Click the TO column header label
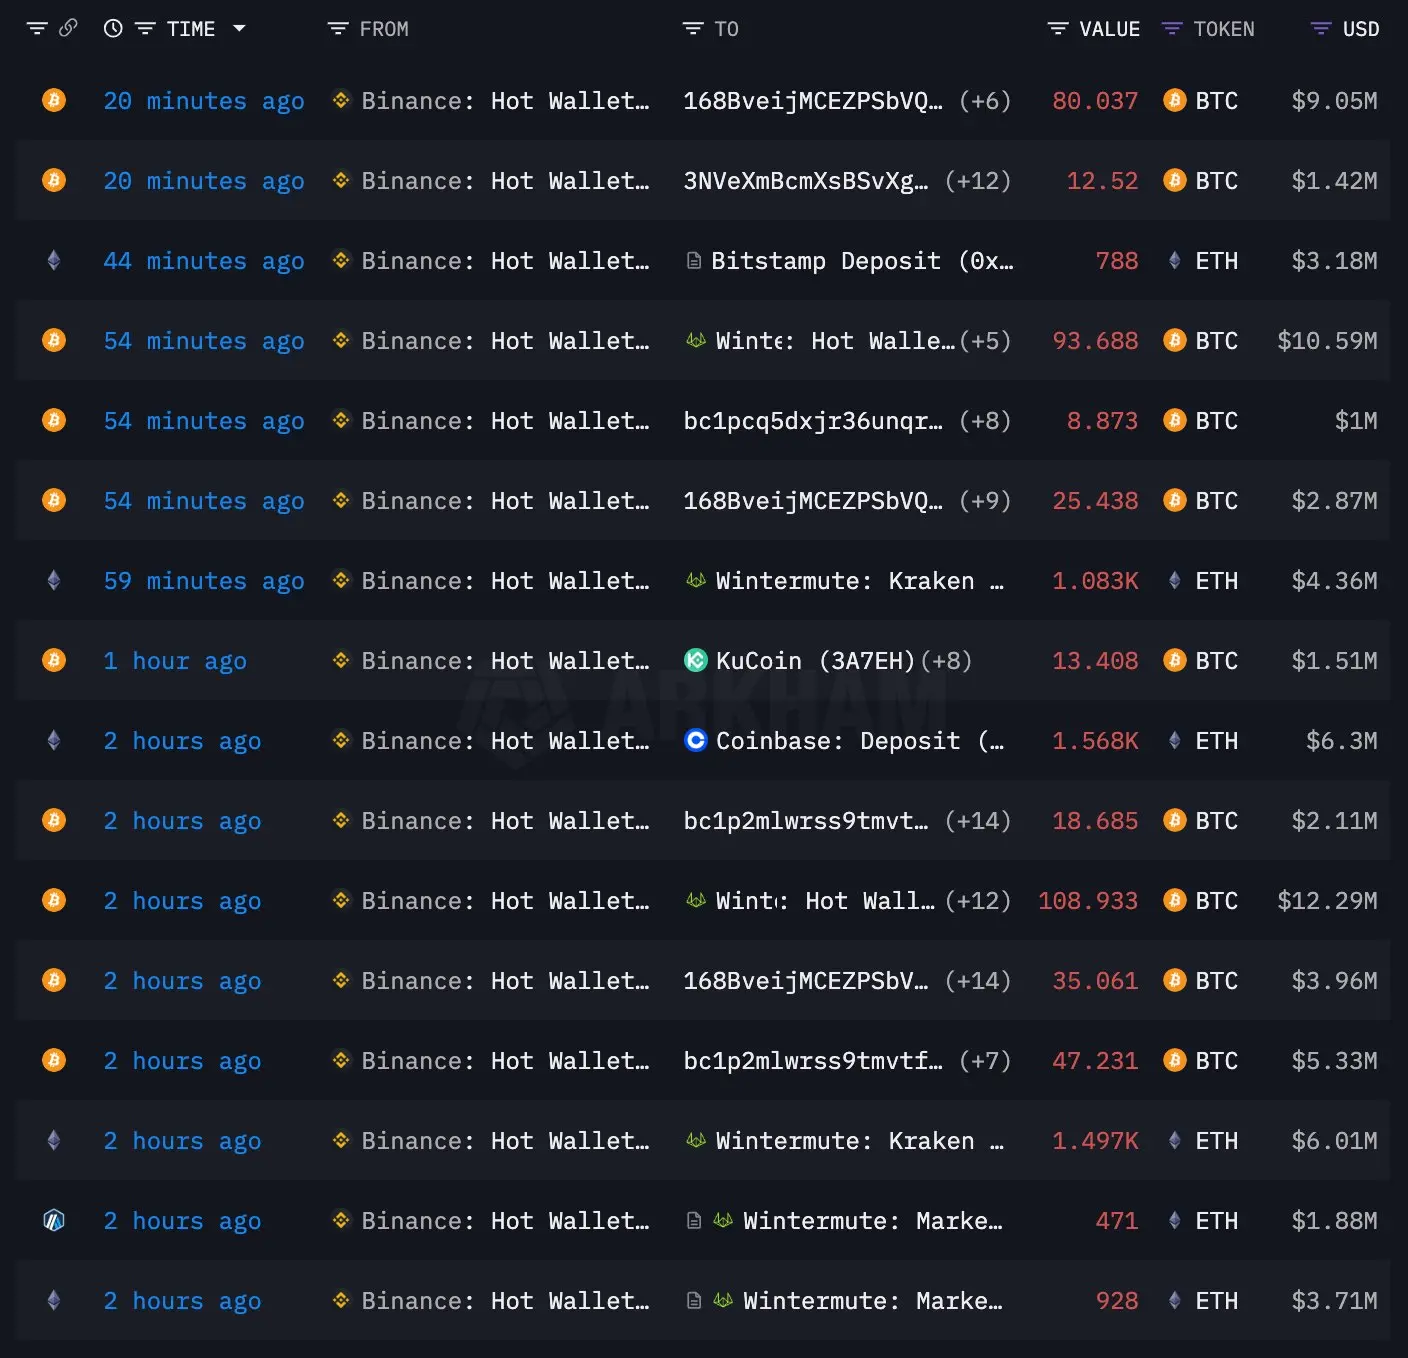 tap(727, 29)
